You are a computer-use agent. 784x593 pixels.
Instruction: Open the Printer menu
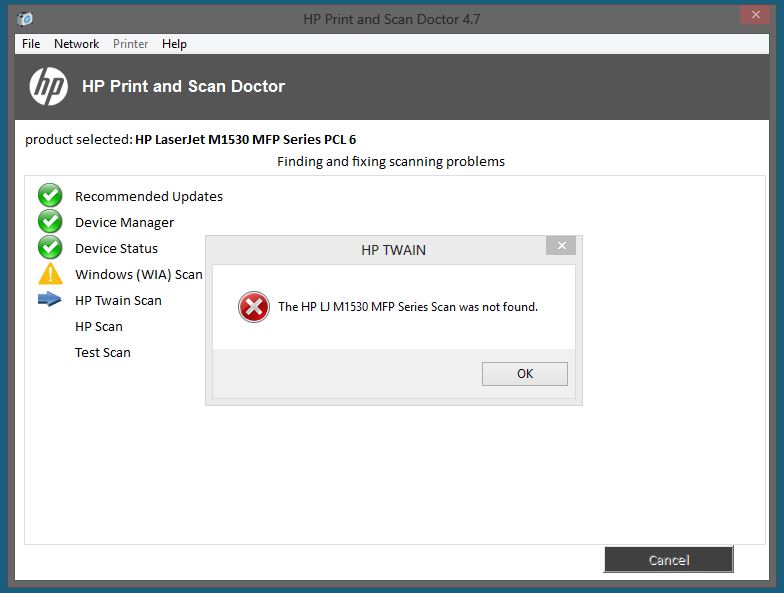pyautogui.click(x=130, y=44)
